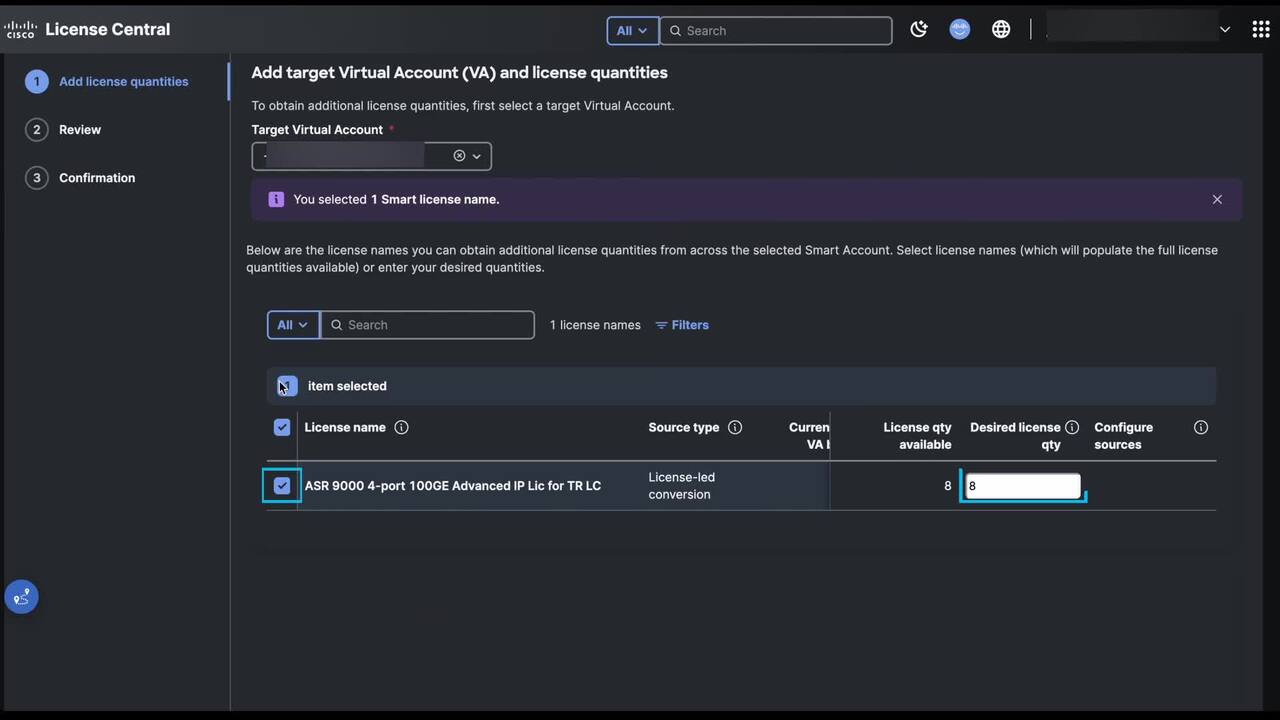Image resolution: width=1280 pixels, height=720 pixels.
Task: Dismiss the Smart license name notification
Action: [1217, 199]
